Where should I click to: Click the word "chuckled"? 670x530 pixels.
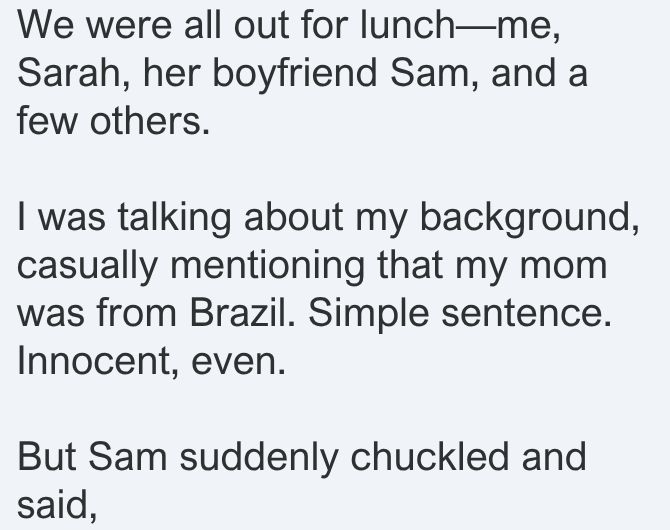click(x=429, y=456)
